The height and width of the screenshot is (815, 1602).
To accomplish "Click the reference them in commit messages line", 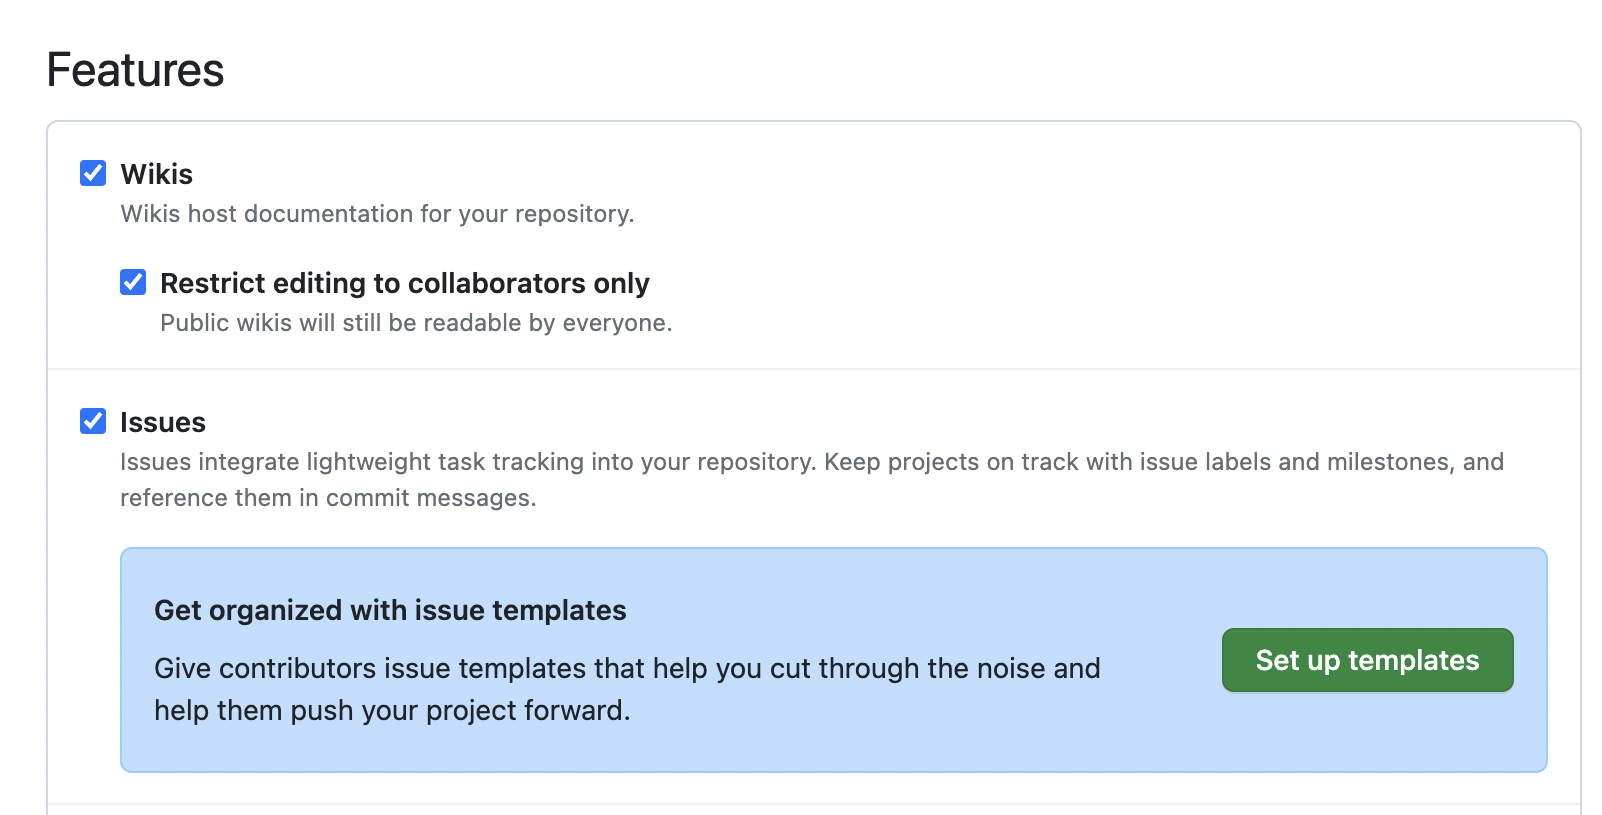I will tap(328, 498).
